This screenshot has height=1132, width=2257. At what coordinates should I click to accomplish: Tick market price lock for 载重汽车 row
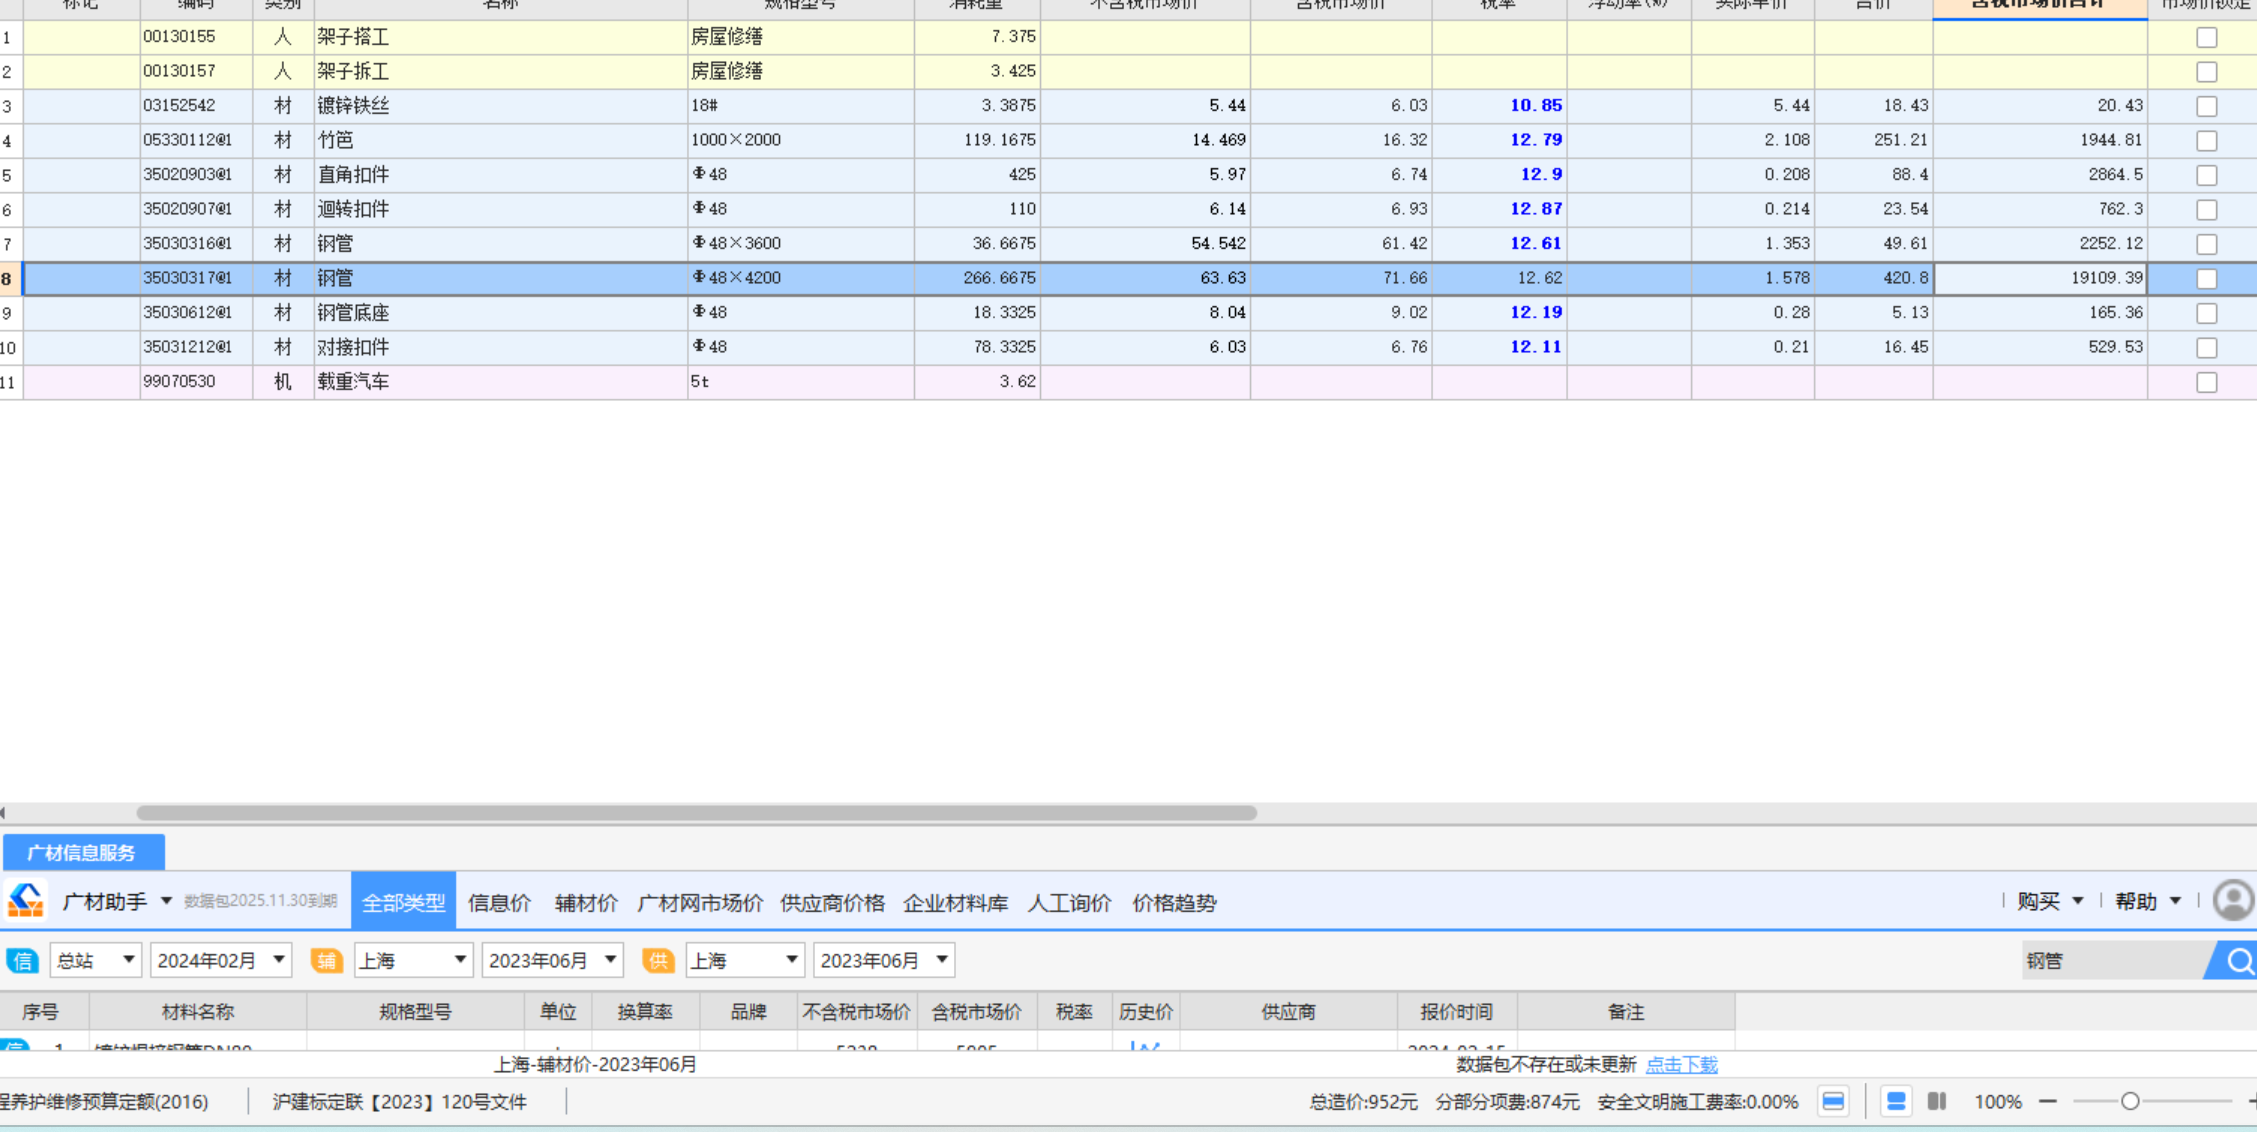pyautogui.click(x=2206, y=382)
